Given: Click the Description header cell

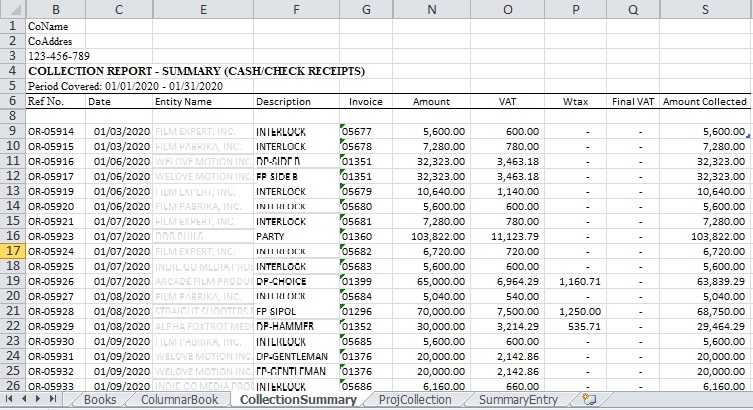Looking at the screenshot, I should pos(296,101).
